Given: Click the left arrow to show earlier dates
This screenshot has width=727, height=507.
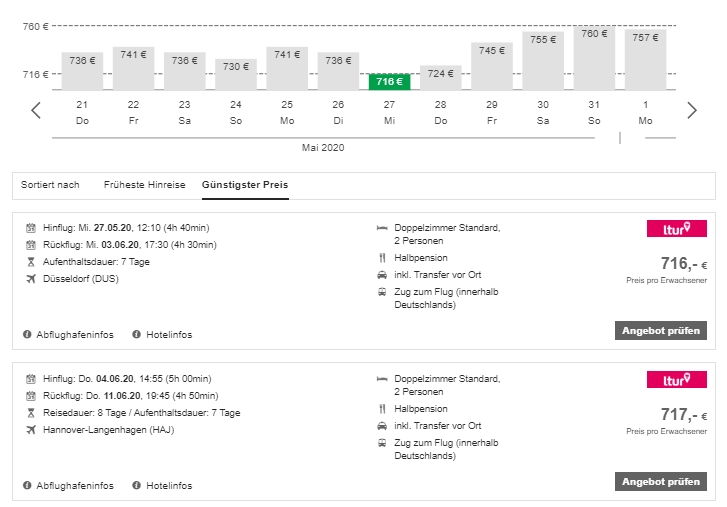Looking at the screenshot, I should (x=36, y=110).
